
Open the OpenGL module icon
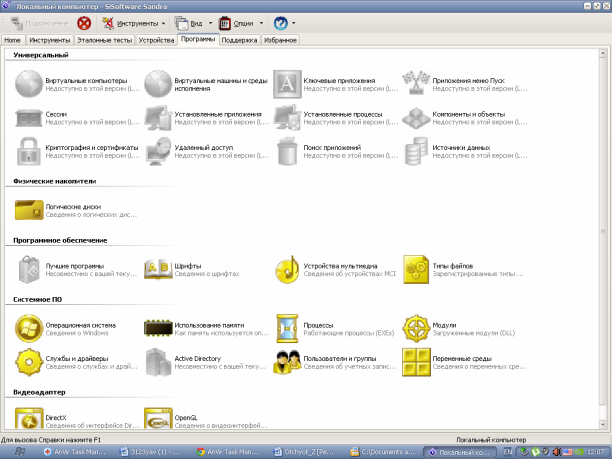coord(158,418)
